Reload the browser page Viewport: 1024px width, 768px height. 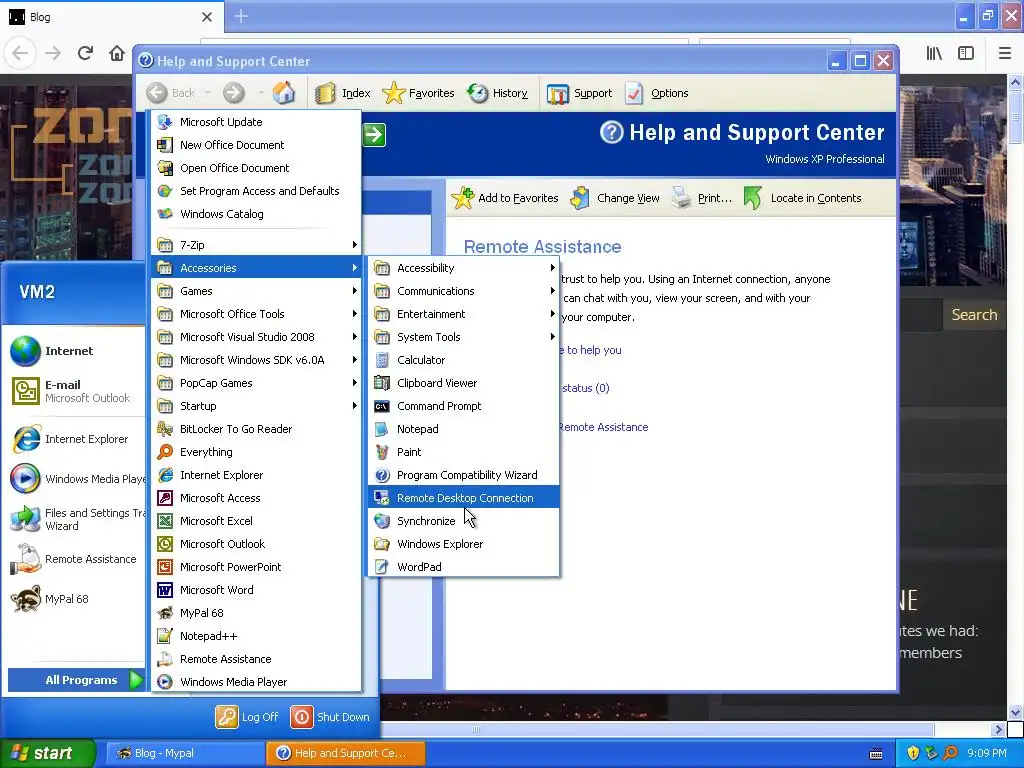(x=86, y=53)
